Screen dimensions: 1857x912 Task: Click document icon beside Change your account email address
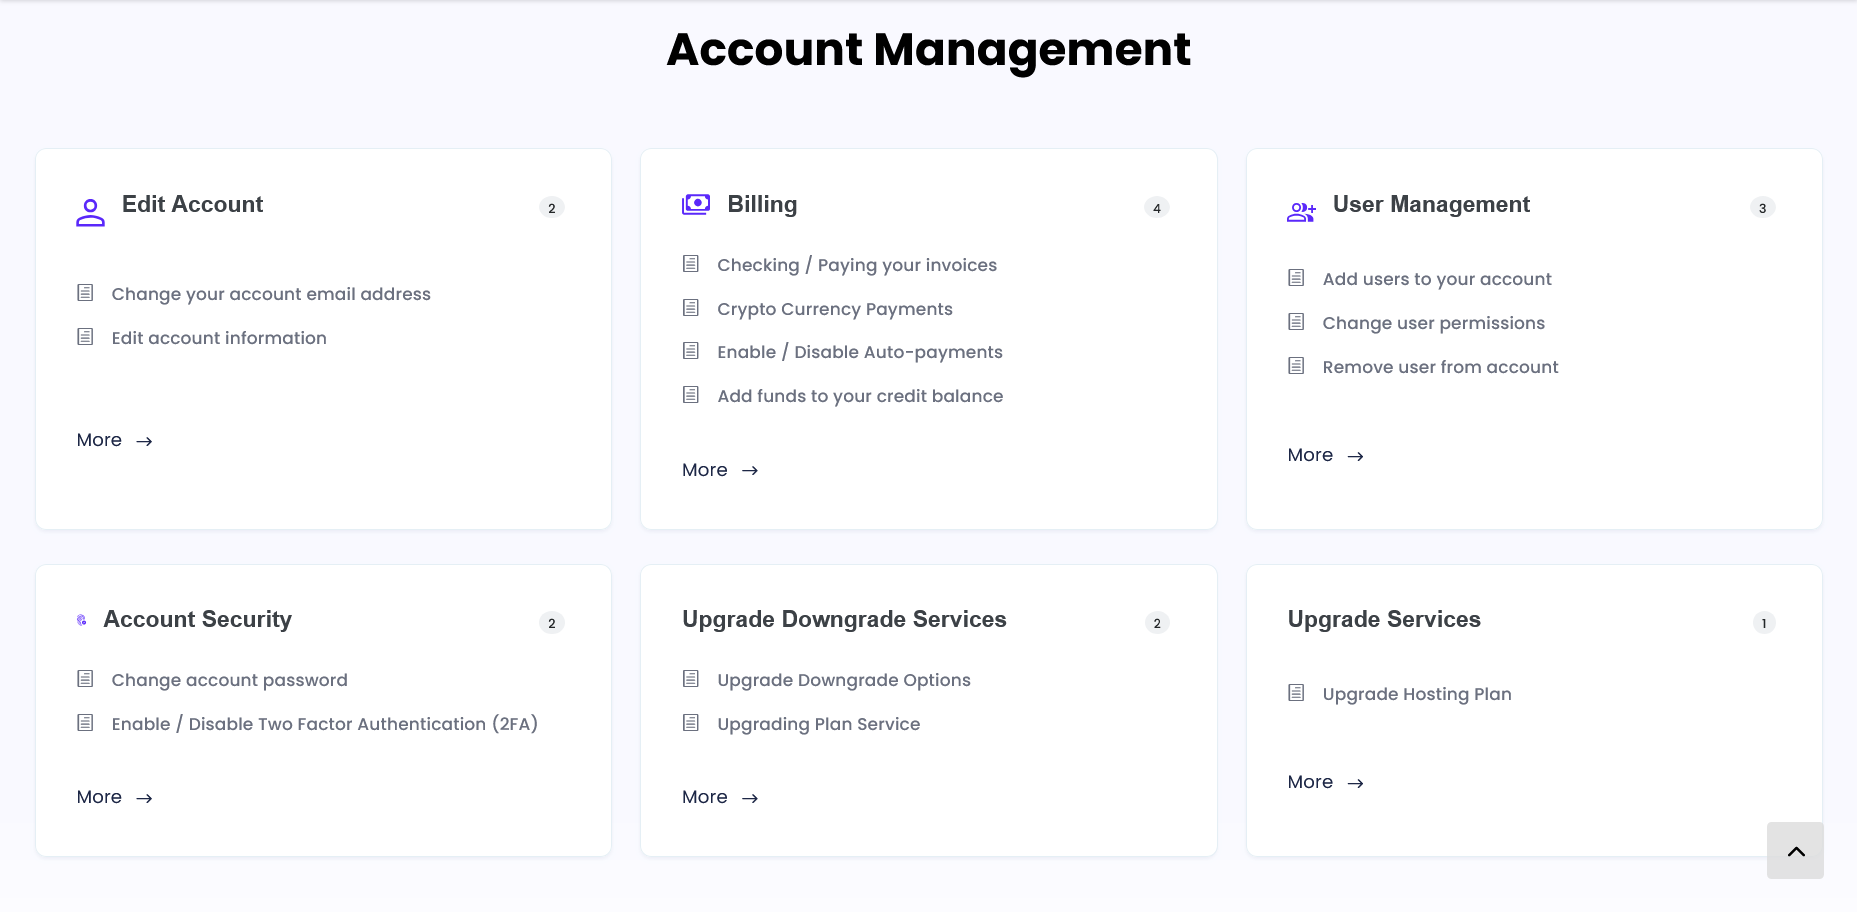pyautogui.click(x=86, y=293)
